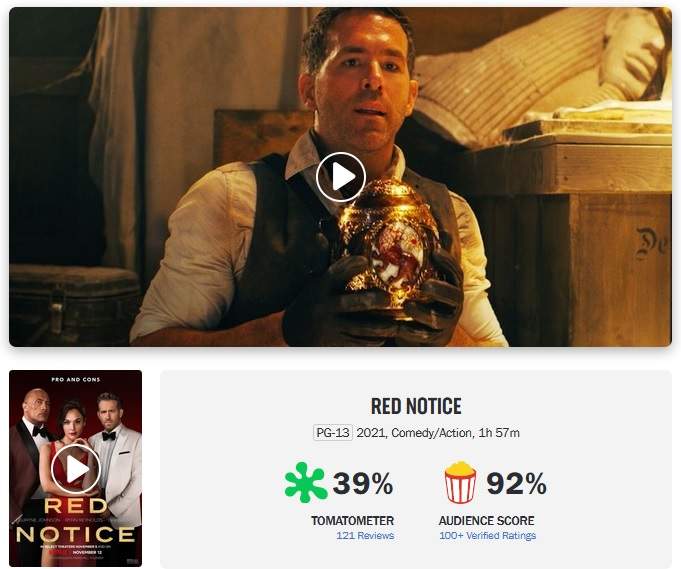This screenshot has height=569, width=681.
Task: Click the RED NOTICE movie title heading
Action: click(416, 406)
